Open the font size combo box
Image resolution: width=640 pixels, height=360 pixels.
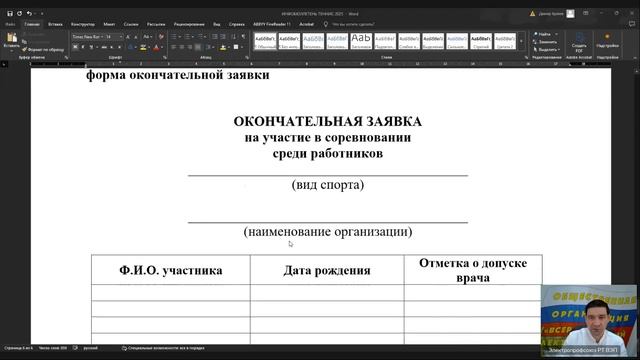coord(114,37)
